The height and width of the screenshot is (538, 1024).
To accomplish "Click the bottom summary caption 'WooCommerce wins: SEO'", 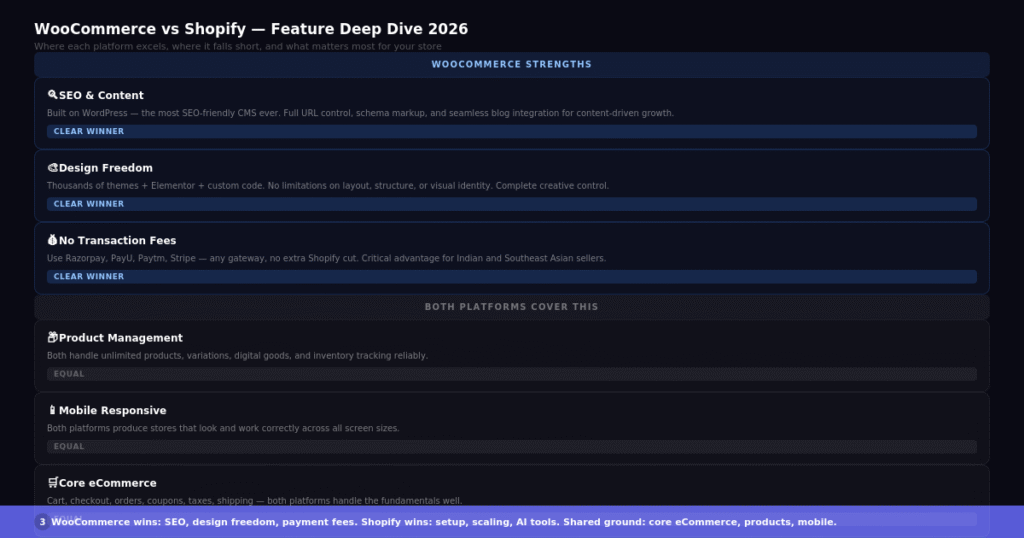I will [x=443, y=522].
